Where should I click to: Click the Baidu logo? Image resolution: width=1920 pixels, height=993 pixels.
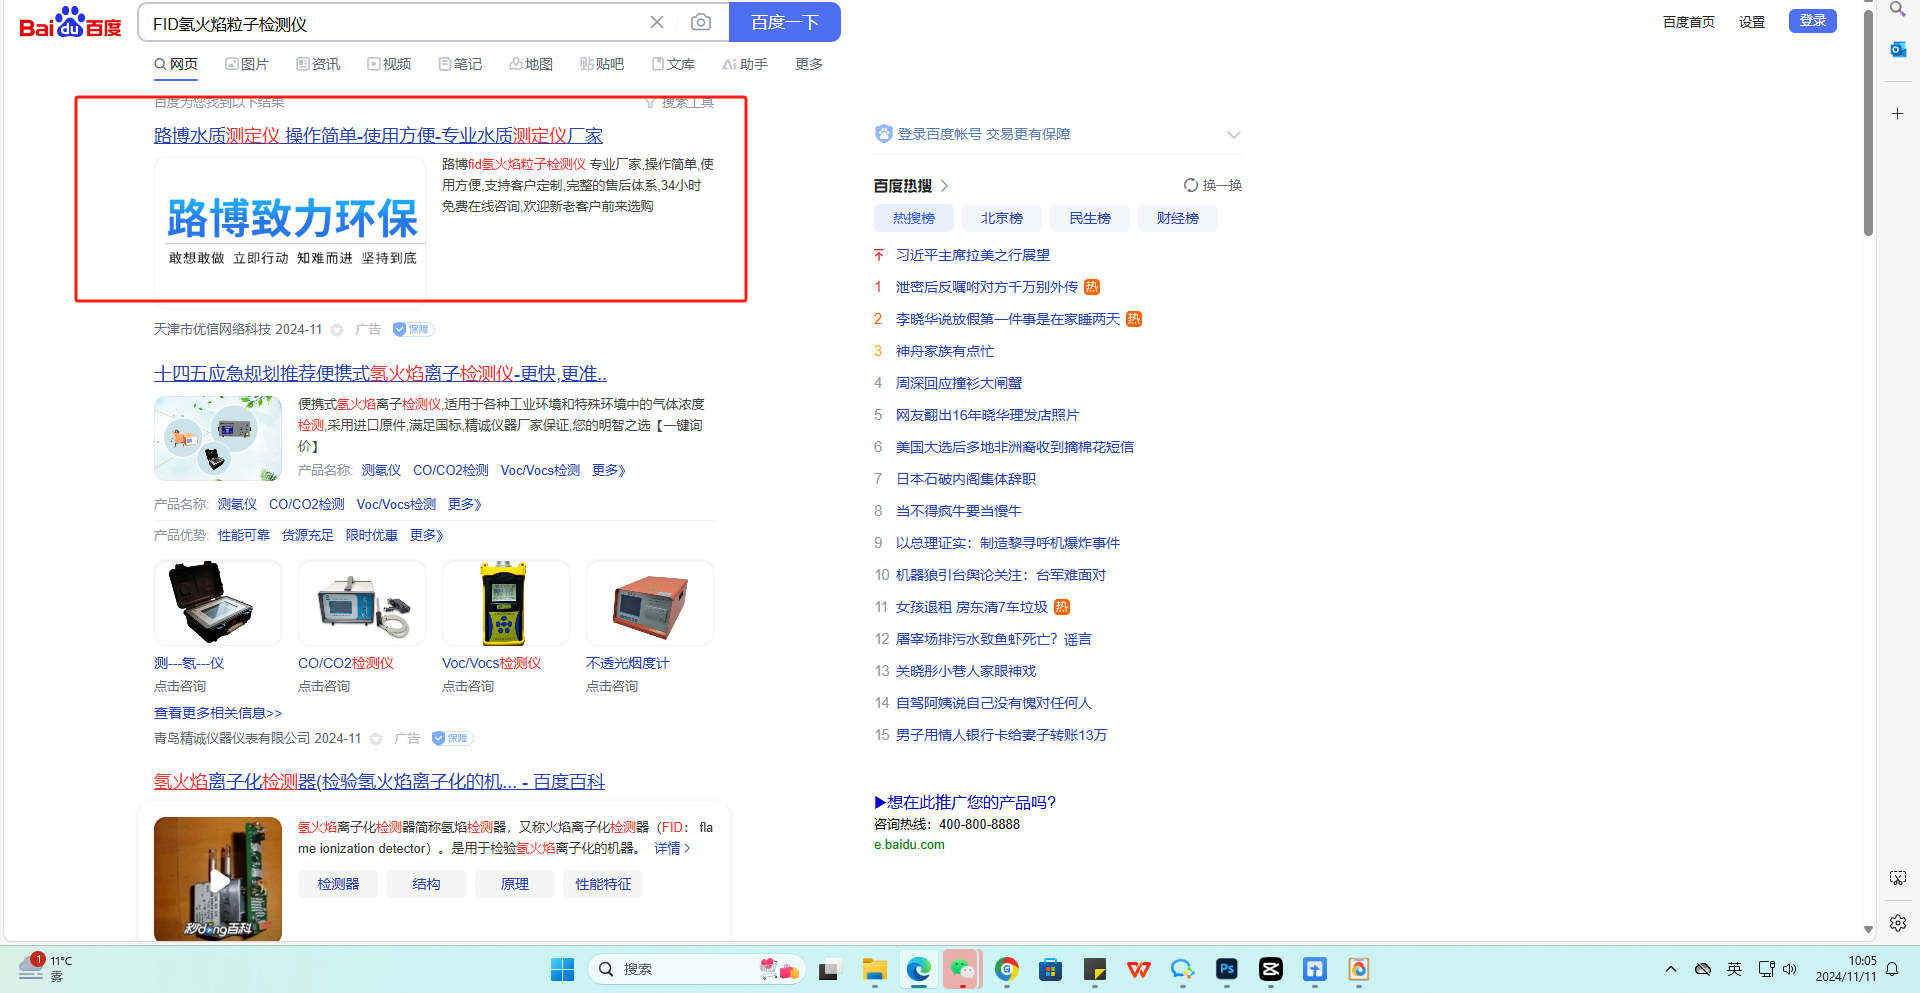tap(70, 22)
